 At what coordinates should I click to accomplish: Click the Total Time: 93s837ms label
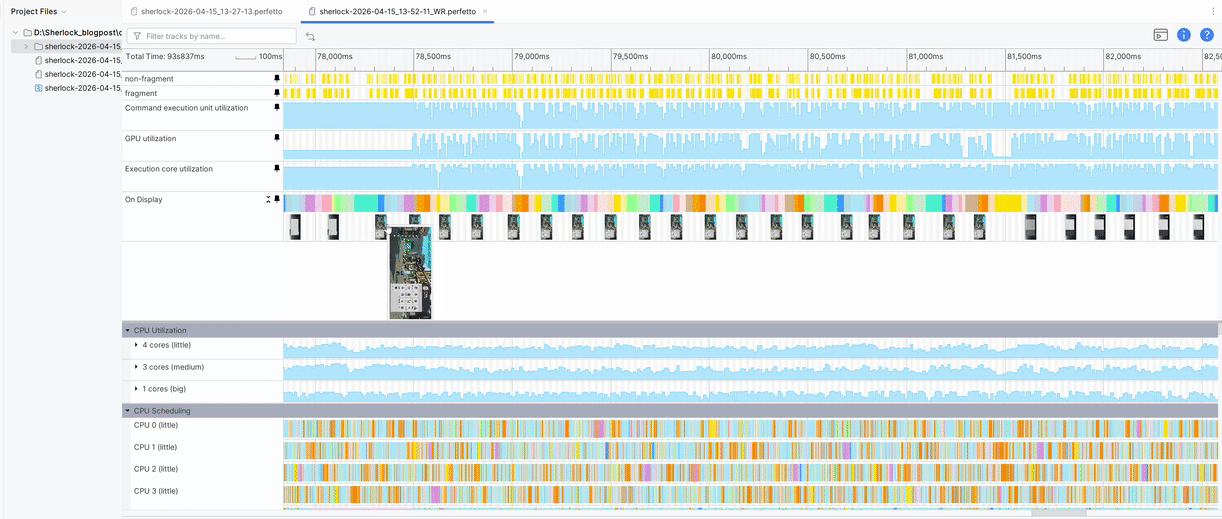[165, 57]
